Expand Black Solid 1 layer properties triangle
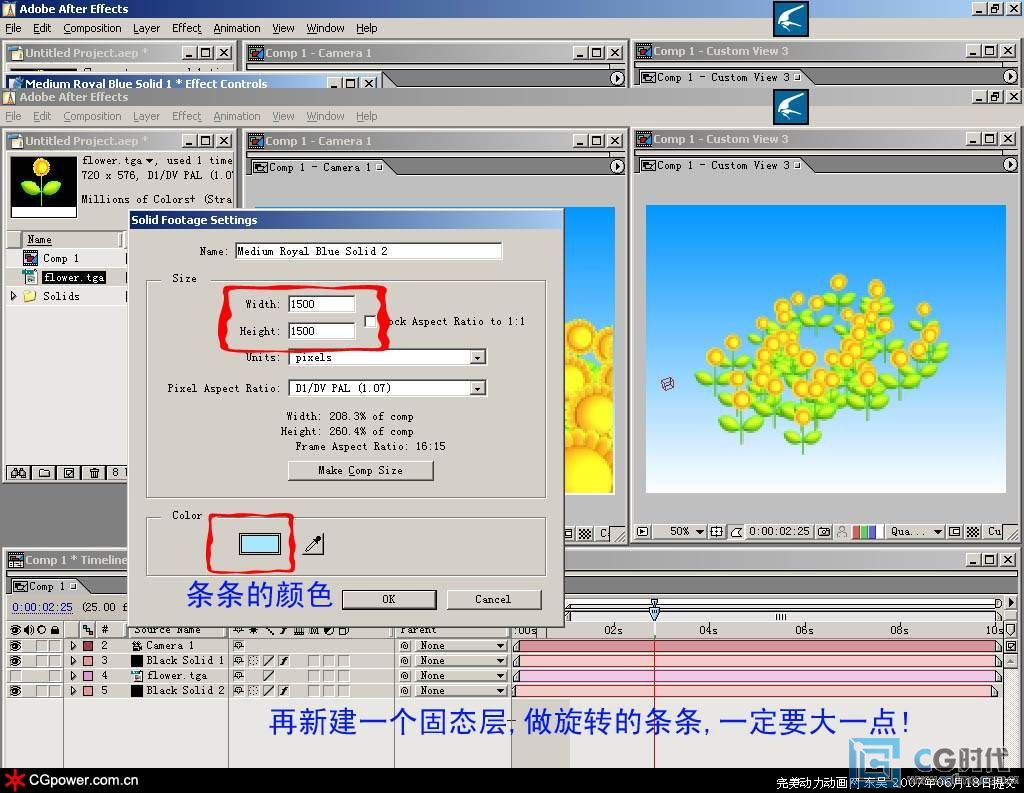Screen dimensions: 1024x793 (x=73, y=660)
